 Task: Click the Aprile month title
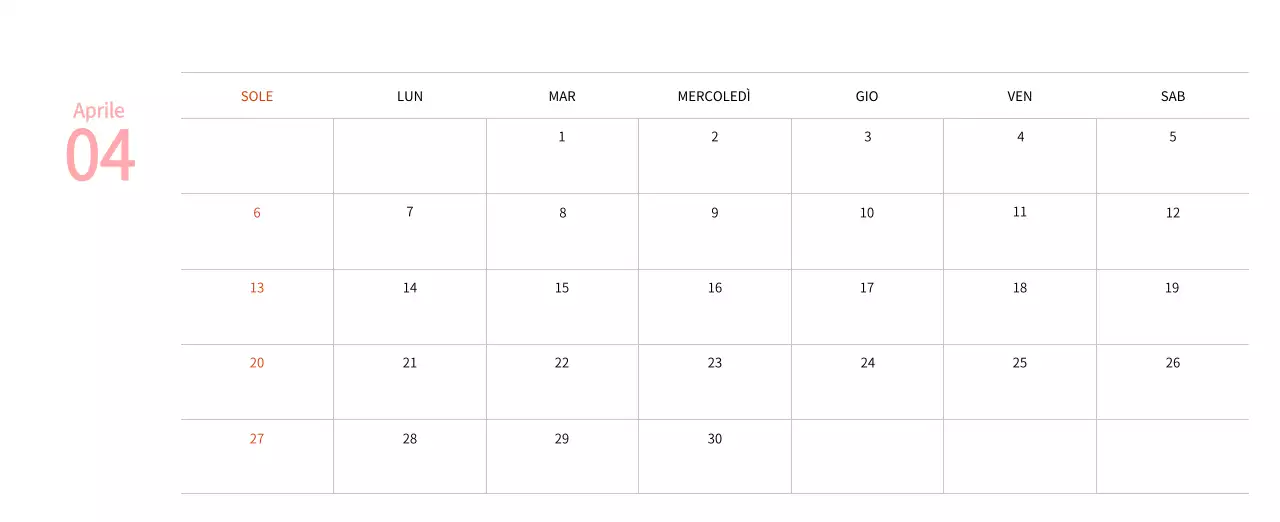pos(99,111)
